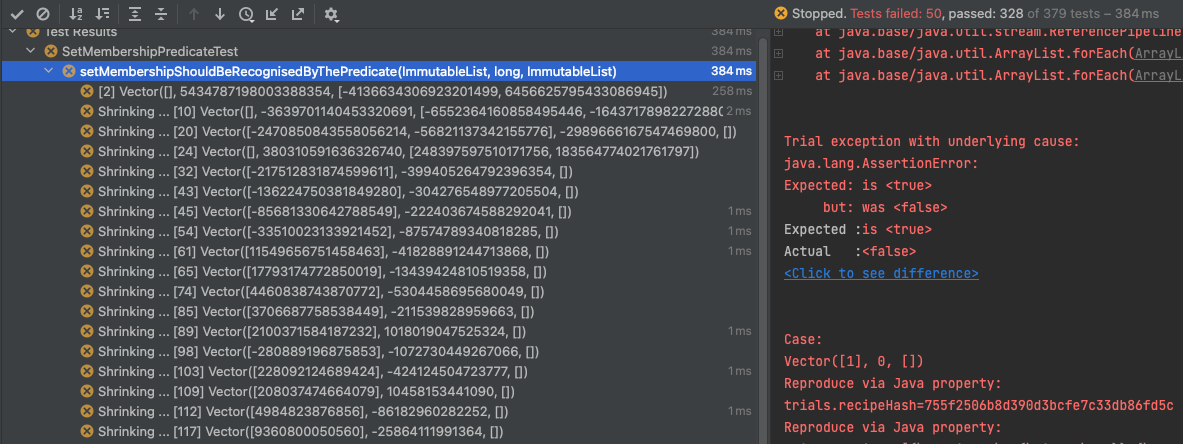Toggle Sort Alphabetically in test toolbar
The width and height of the screenshot is (1183, 444).
coord(77,14)
